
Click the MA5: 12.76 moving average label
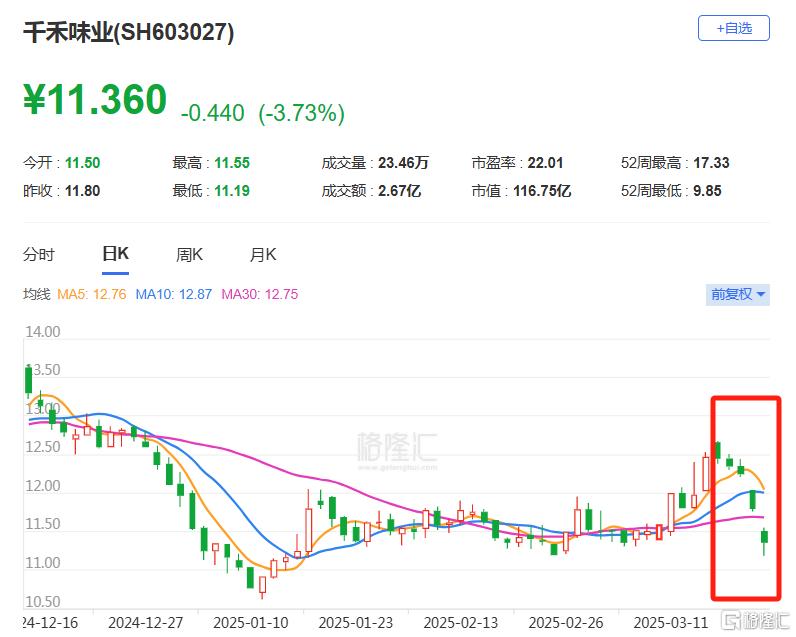91,294
